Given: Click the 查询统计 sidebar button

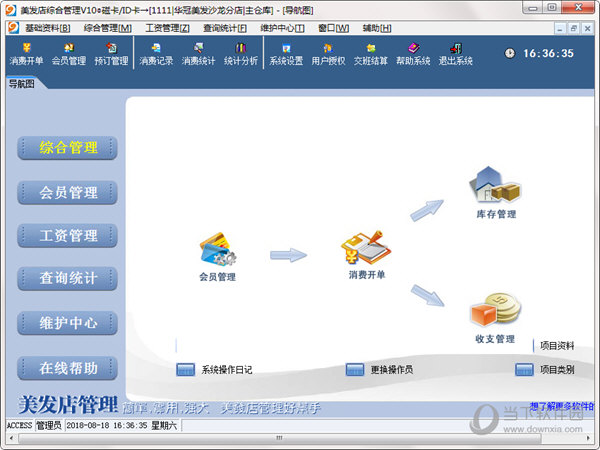Looking at the screenshot, I should point(67,278).
